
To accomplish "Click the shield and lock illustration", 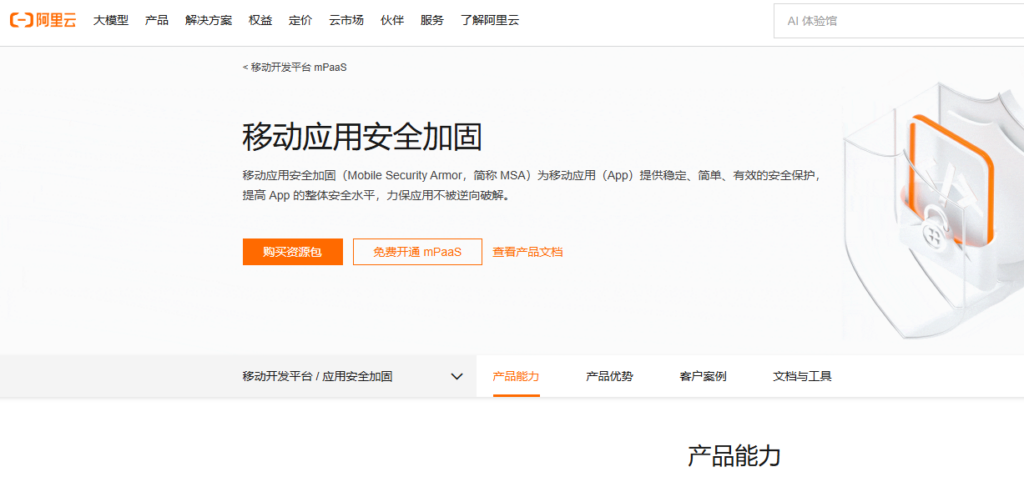I will click(x=934, y=209).
